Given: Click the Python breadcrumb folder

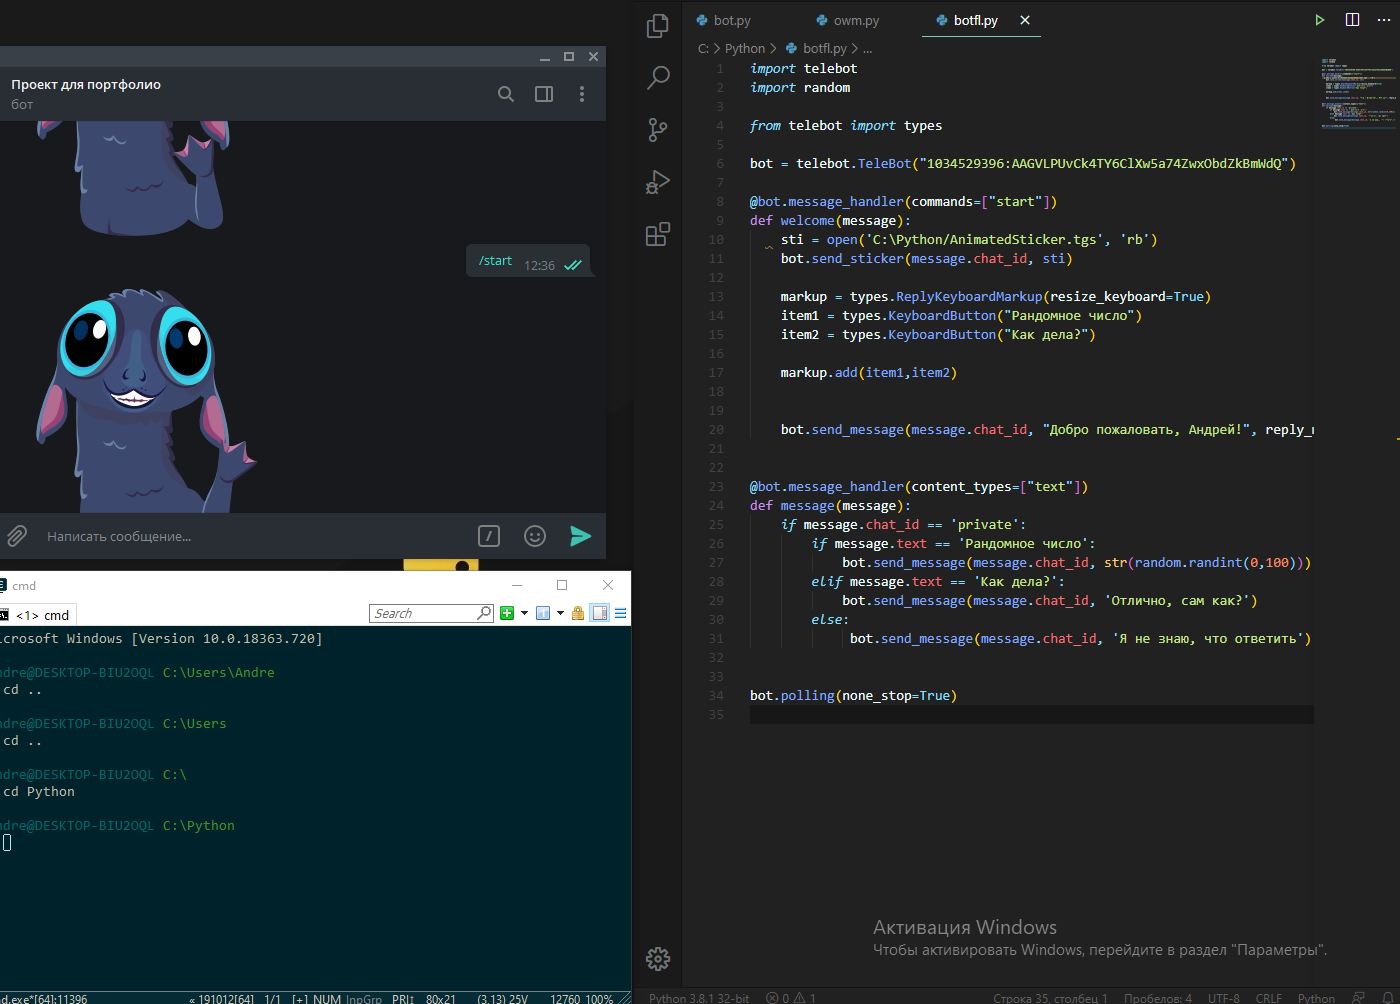Looking at the screenshot, I should [745, 48].
